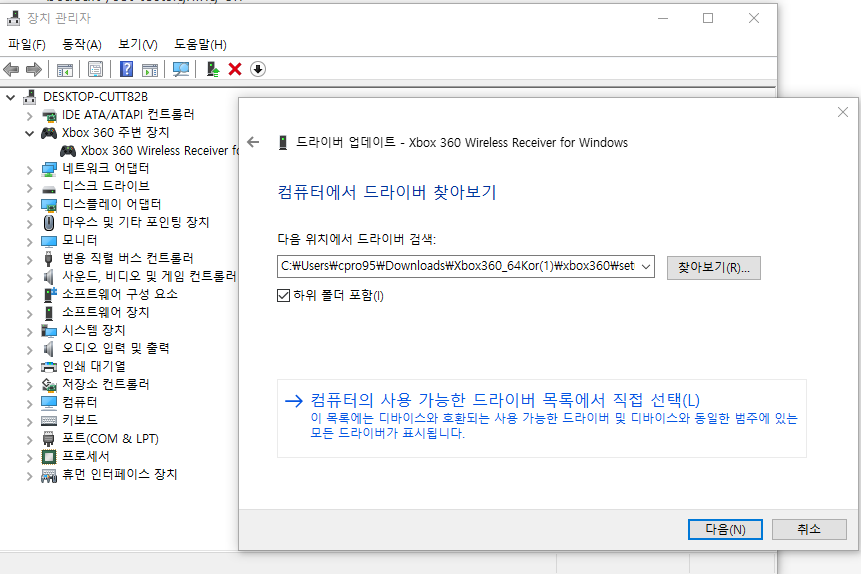Click the Update device driver toolbar icon
The image size is (861, 574).
point(213,69)
